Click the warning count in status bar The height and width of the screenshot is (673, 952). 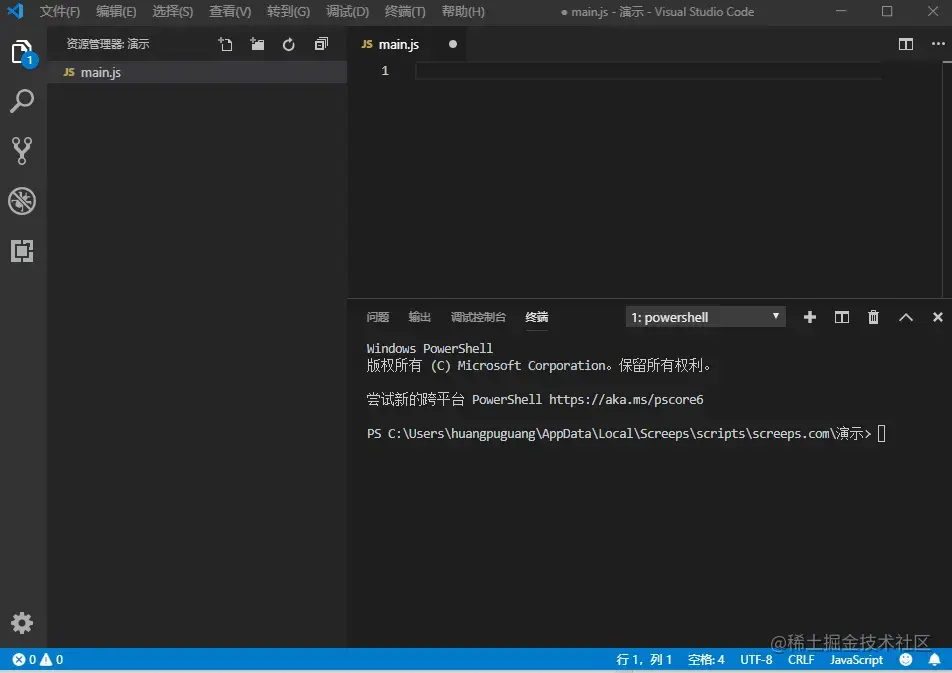click(52, 660)
